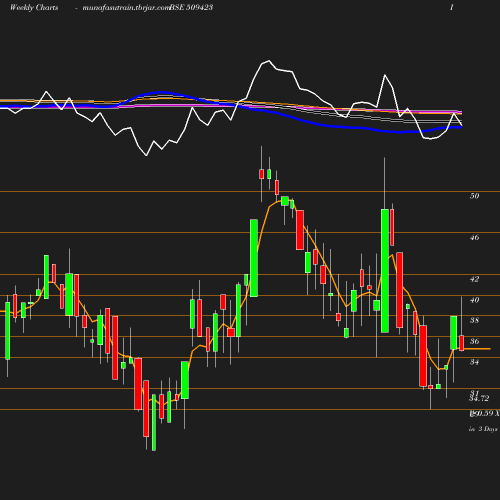Viewport: 500px width, 500px height.
Task: Click the price label '50'
Action: click(x=474, y=196)
